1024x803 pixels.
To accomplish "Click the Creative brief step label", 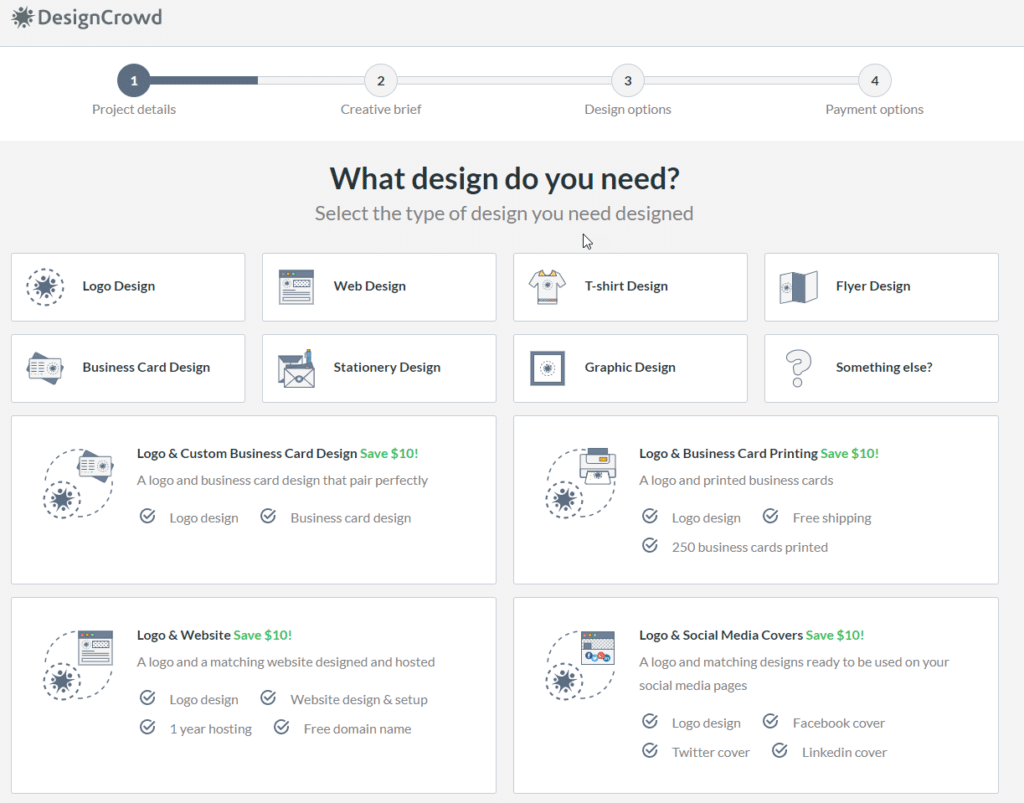I will (381, 109).
